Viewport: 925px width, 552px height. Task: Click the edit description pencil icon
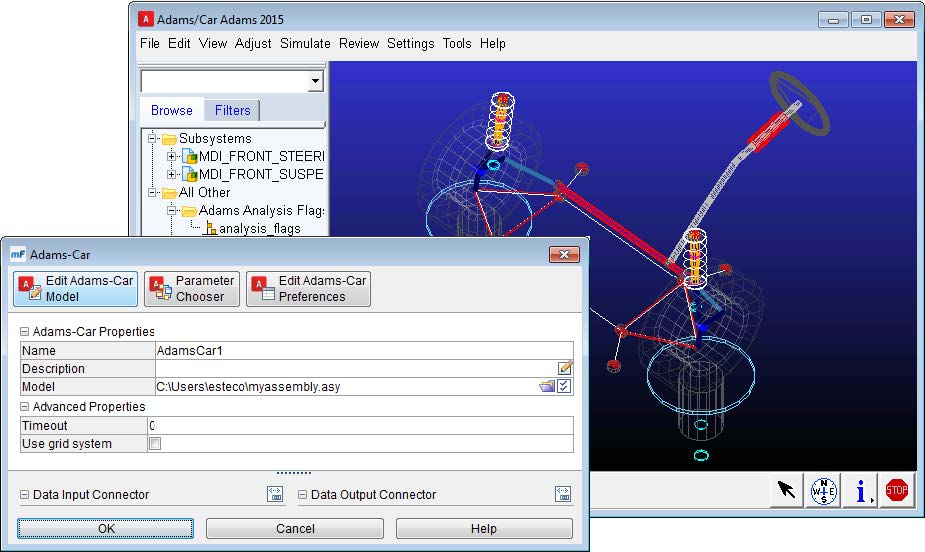click(565, 368)
